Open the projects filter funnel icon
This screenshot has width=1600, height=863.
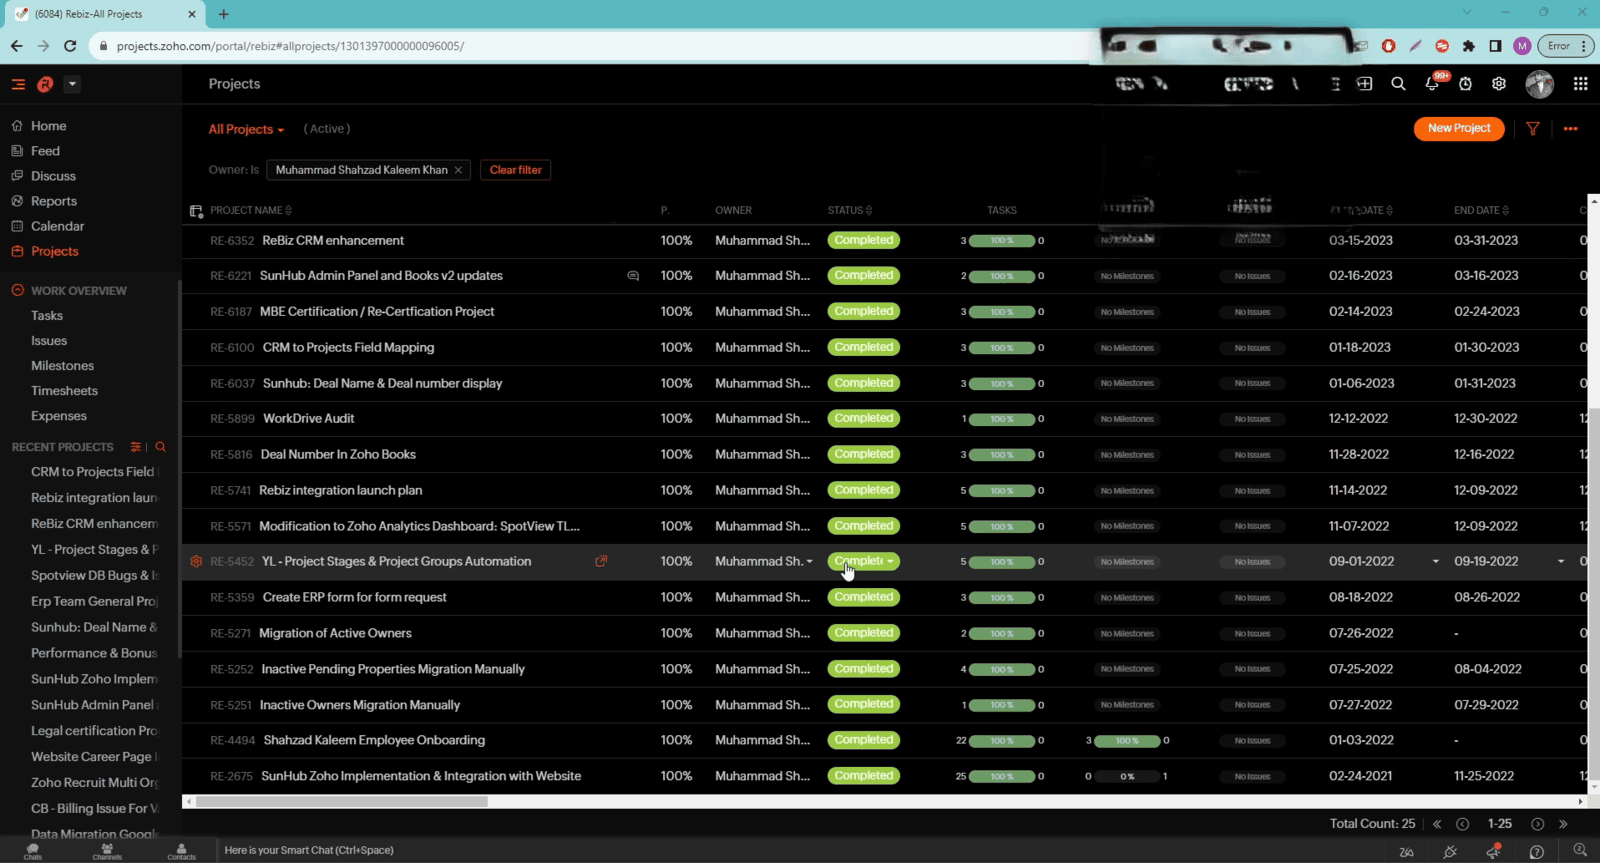(1532, 128)
